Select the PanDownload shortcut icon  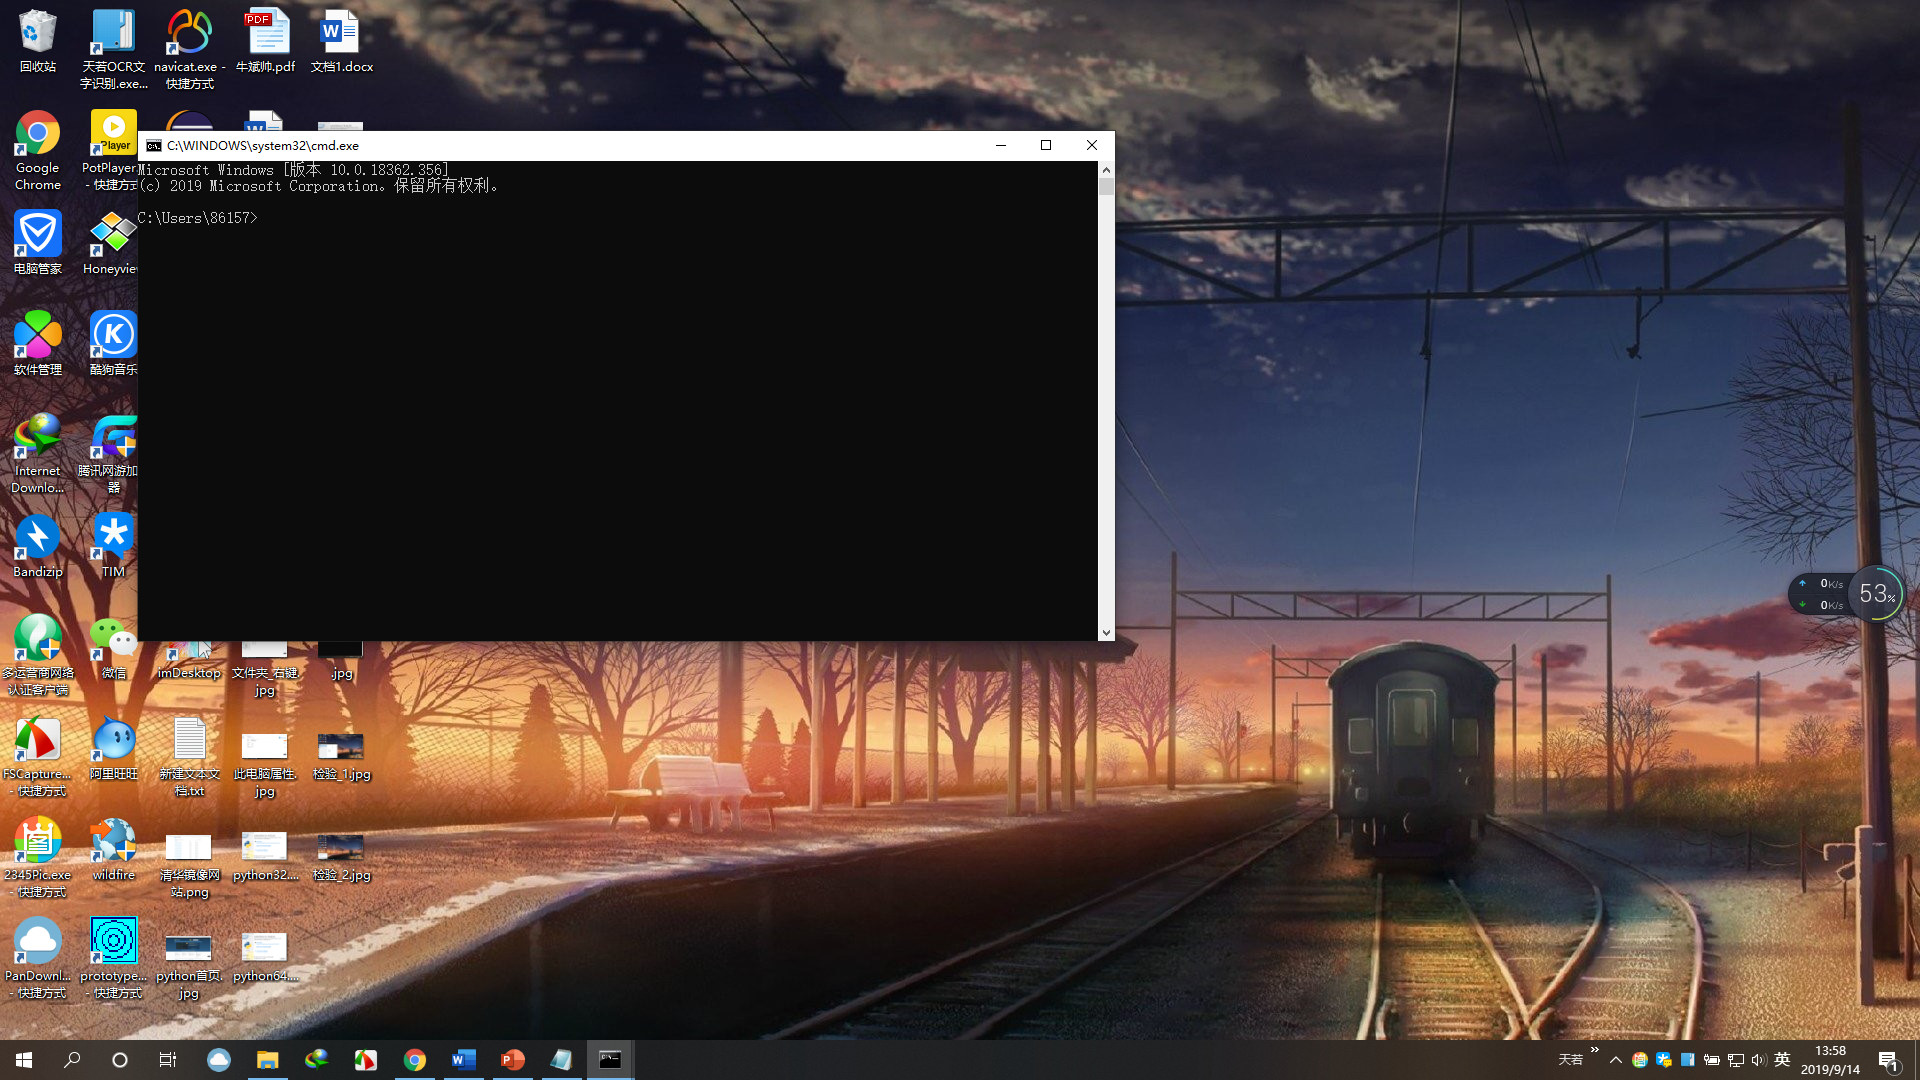point(38,958)
